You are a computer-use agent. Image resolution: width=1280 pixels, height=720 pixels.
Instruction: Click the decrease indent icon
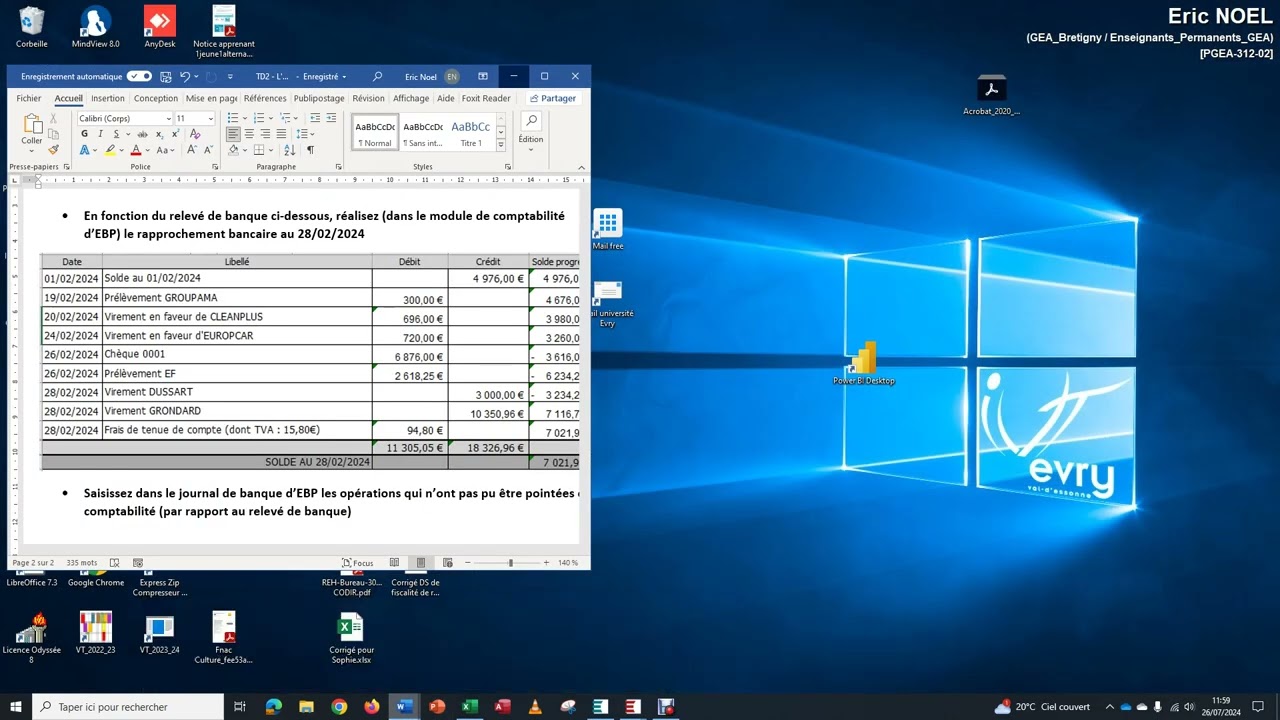(x=314, y=118)
